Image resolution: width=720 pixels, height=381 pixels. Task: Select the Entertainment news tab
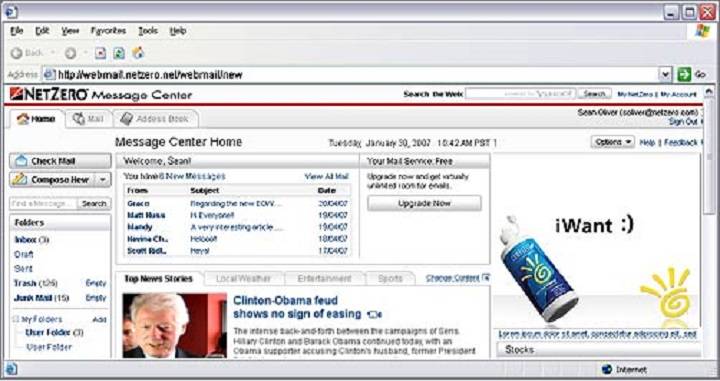(x=324, y=279)
